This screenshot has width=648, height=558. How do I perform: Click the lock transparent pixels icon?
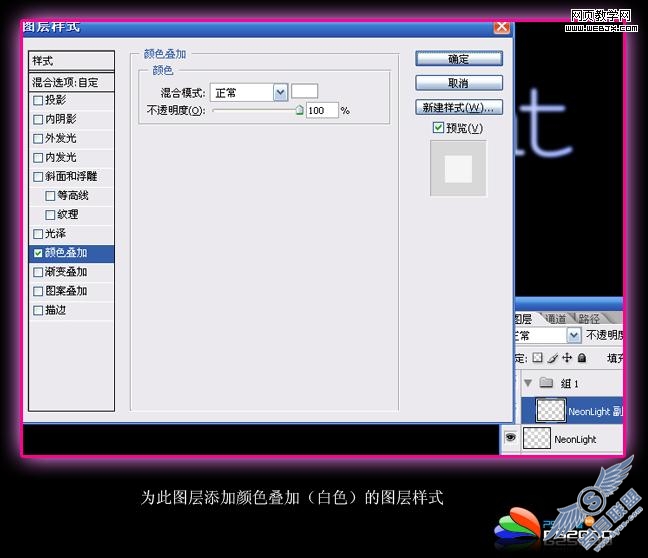click(x=537, y=358)
